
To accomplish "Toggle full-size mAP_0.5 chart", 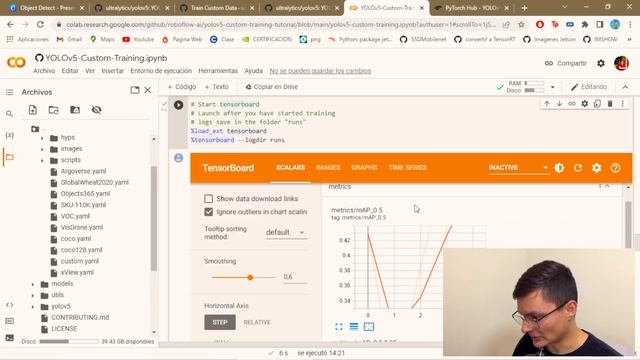I will click(339, 327).
